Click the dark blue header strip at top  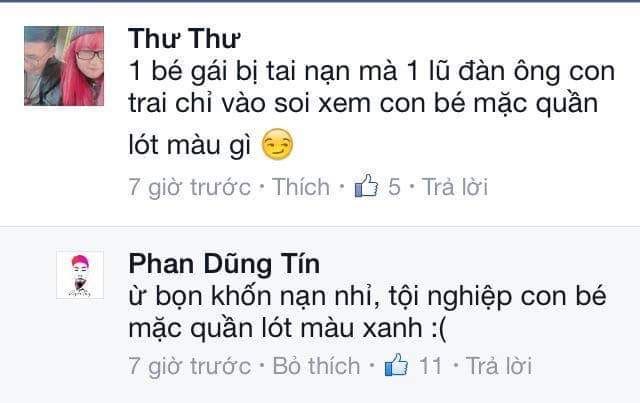pyautogui.click(x=320, y=1)
